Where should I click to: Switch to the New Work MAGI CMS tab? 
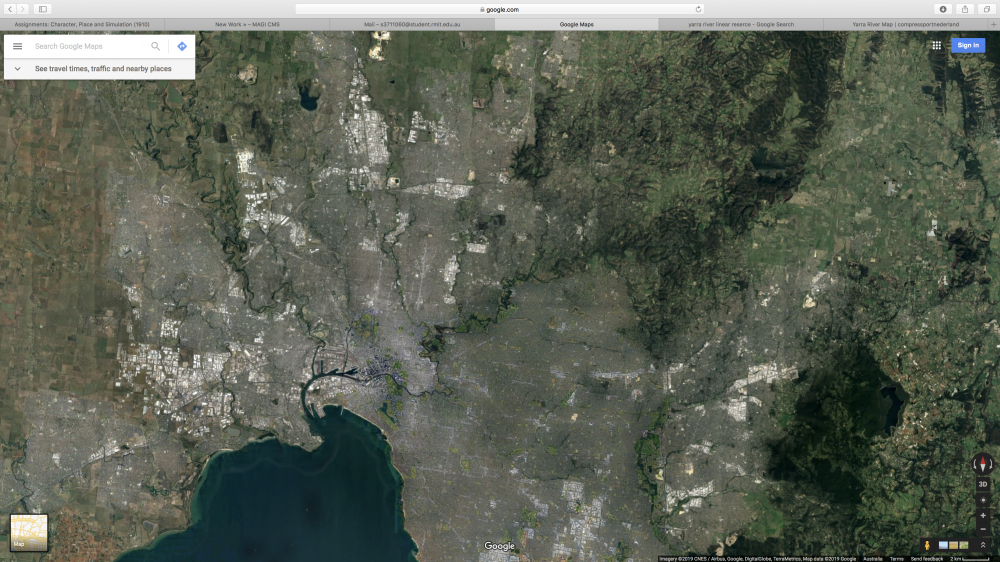click(247, 24)
